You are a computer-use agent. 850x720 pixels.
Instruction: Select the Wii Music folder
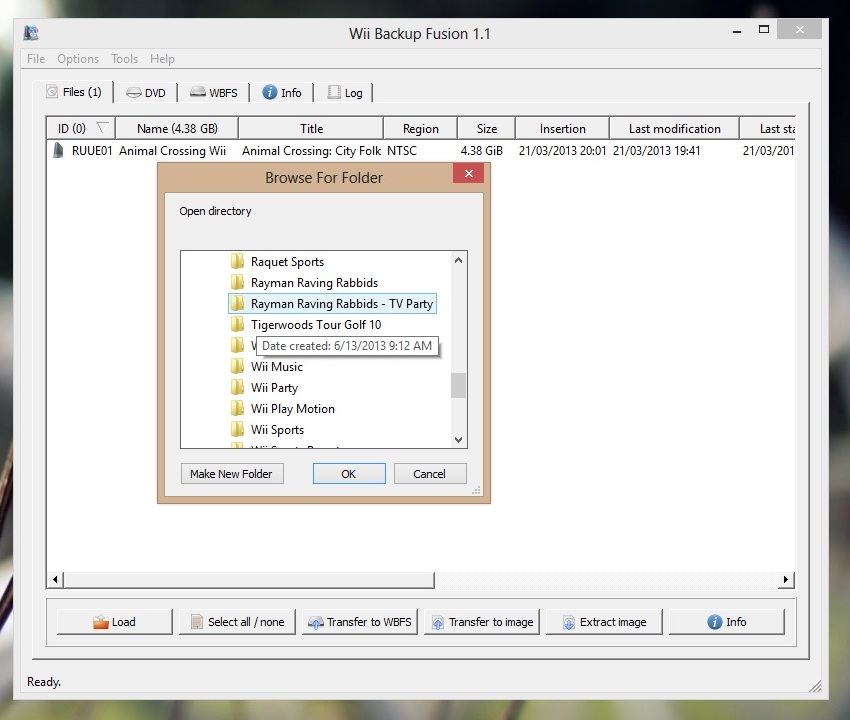[x=276, y=367]
